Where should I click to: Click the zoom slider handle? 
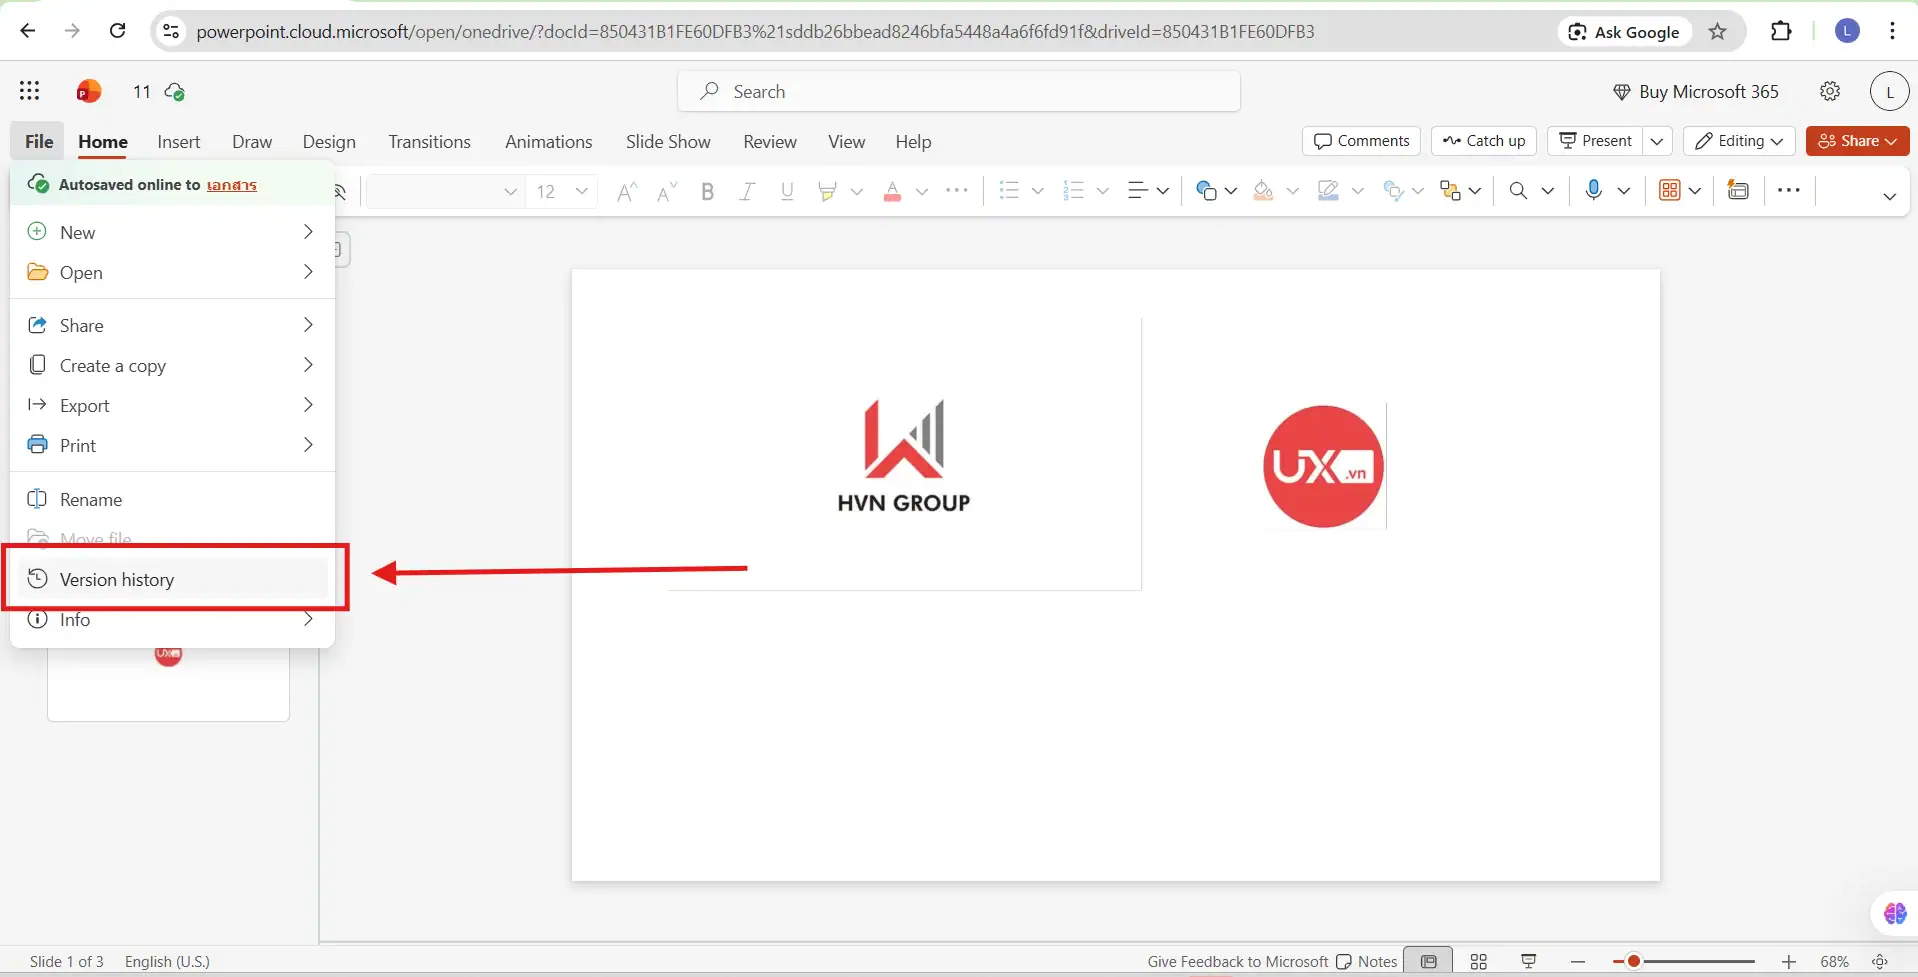click(x=1633, y=961)
